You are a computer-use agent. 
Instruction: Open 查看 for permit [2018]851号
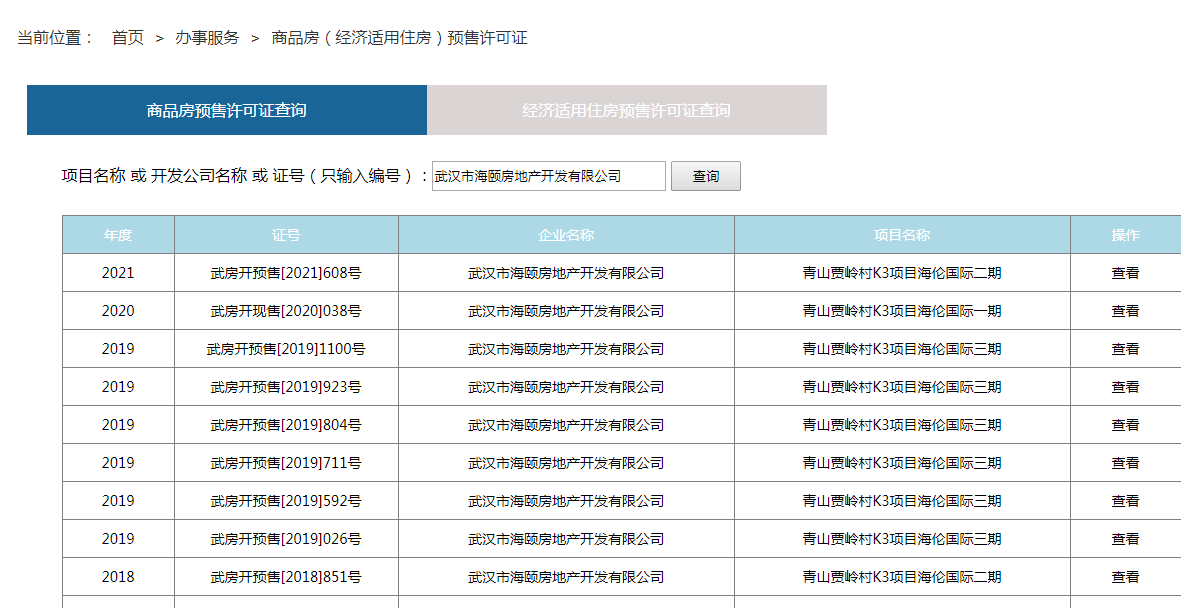(1125, 577)
